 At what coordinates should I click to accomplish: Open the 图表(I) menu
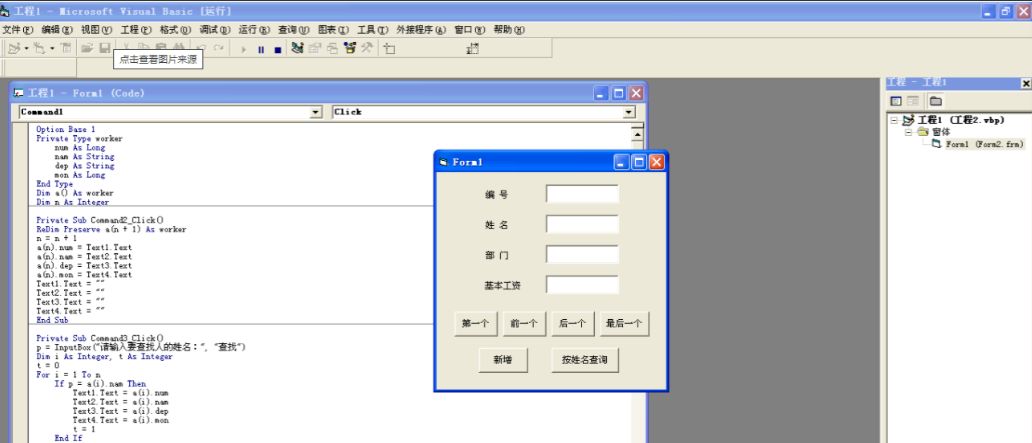(334, 30)
